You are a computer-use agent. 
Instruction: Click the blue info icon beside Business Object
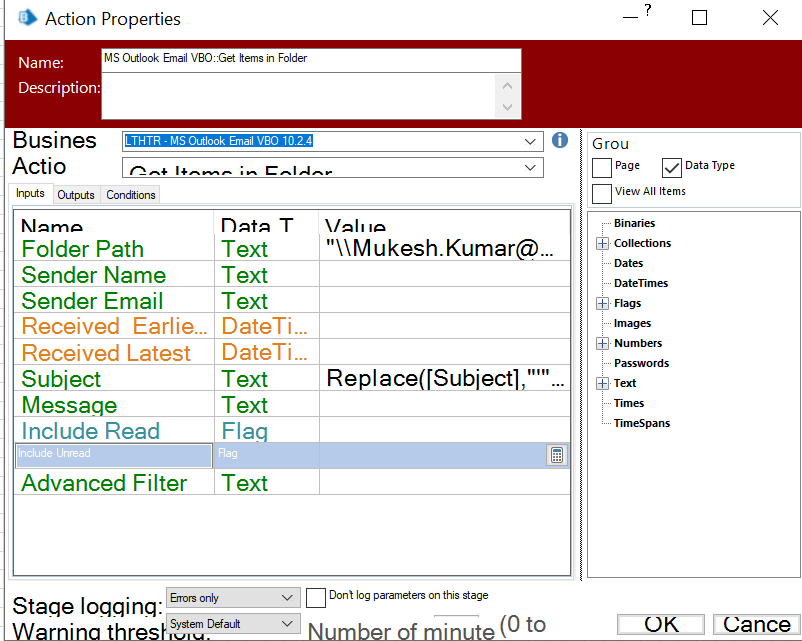tap(560, 140)
